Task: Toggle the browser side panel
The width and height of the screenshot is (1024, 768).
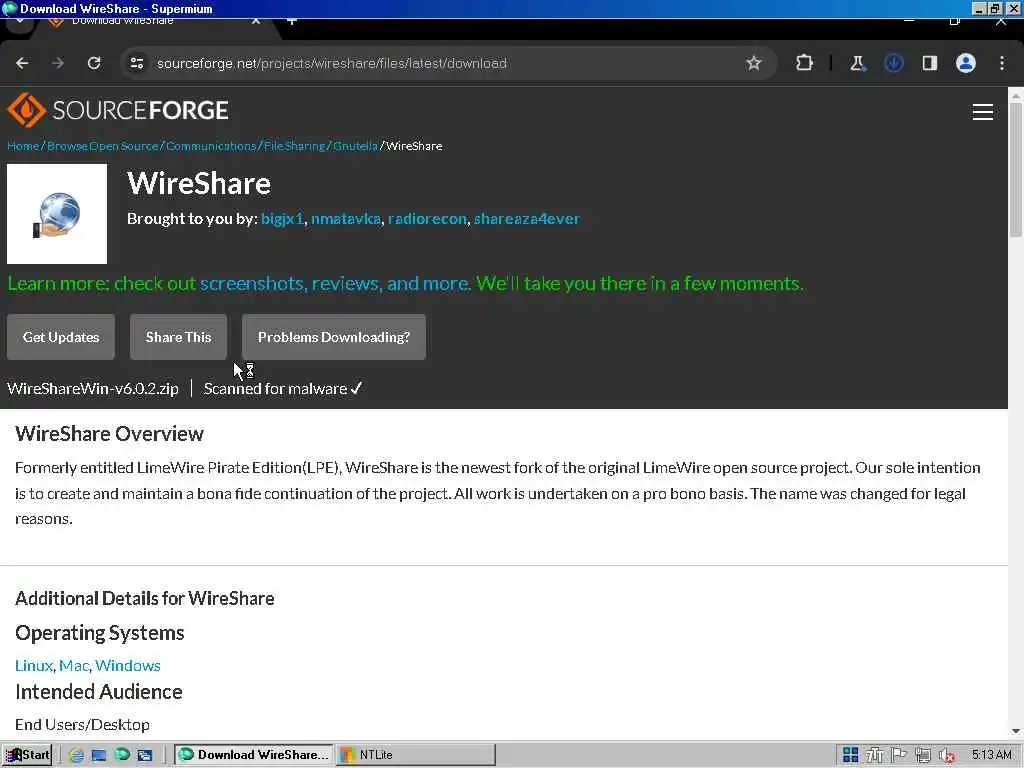Action: coord(930,63)
